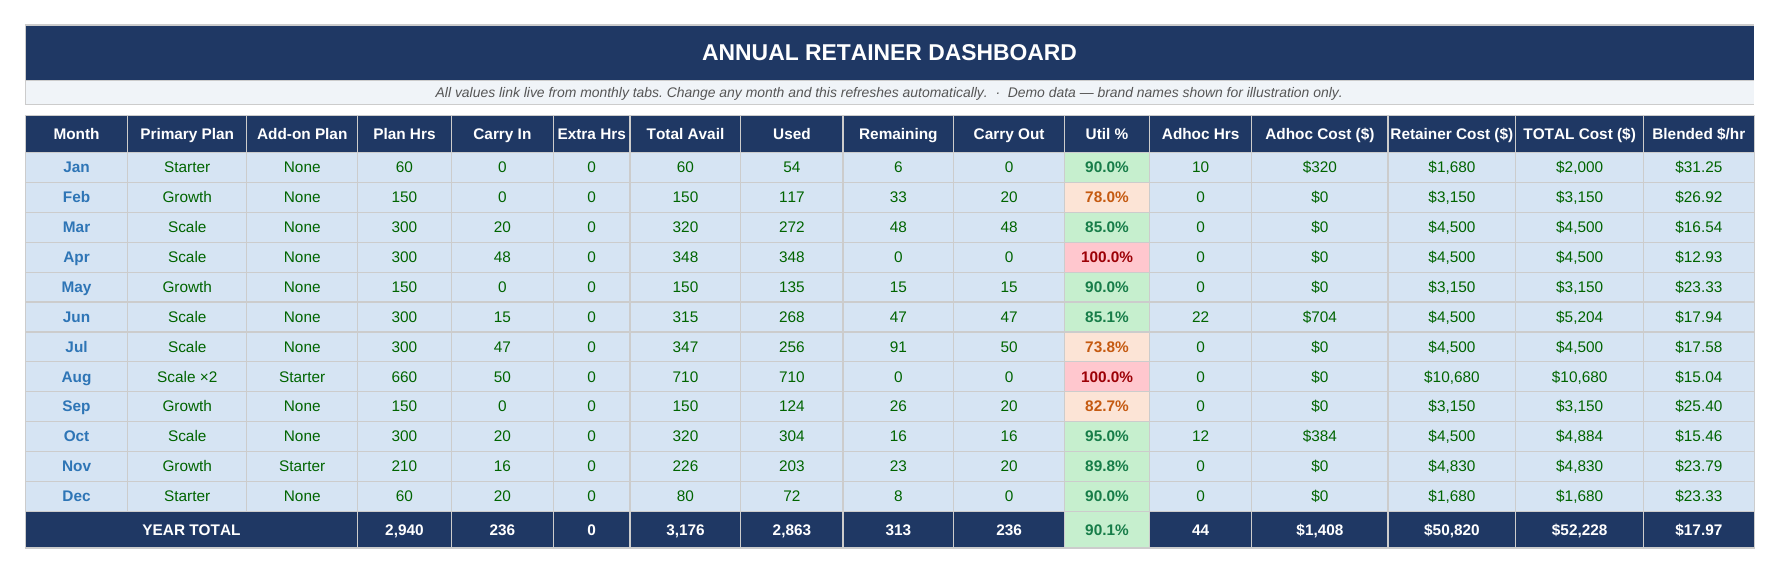Click the 82.7% utilization cell
1779x573 pixels.
point(1107,406)
